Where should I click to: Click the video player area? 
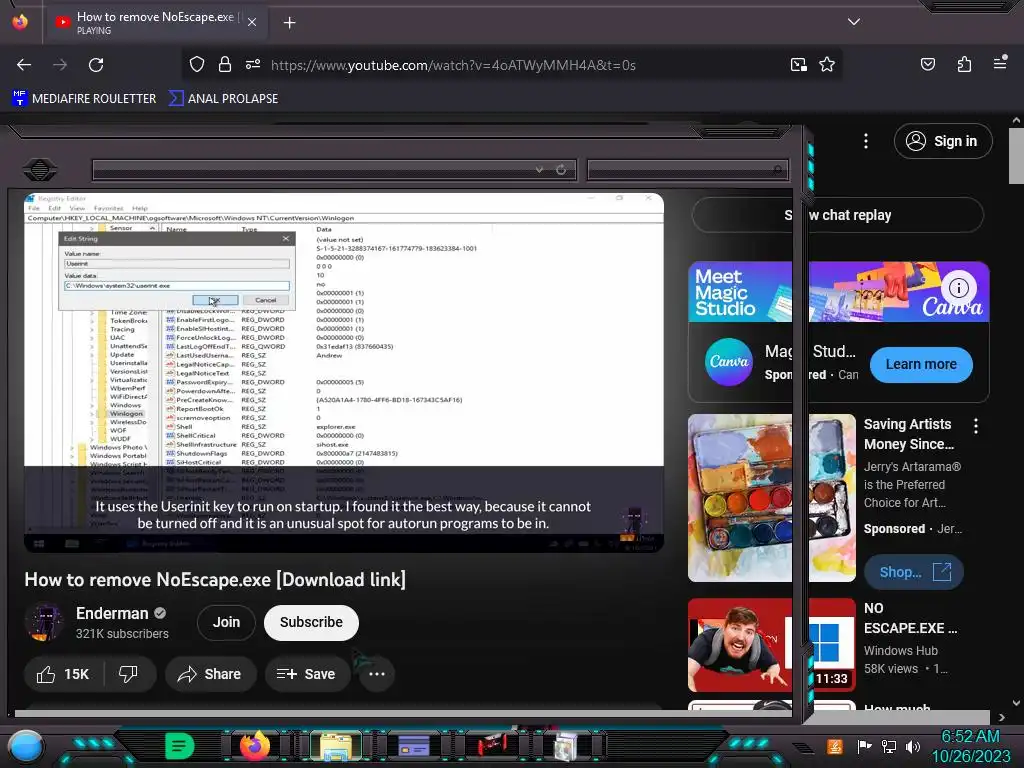344,372
